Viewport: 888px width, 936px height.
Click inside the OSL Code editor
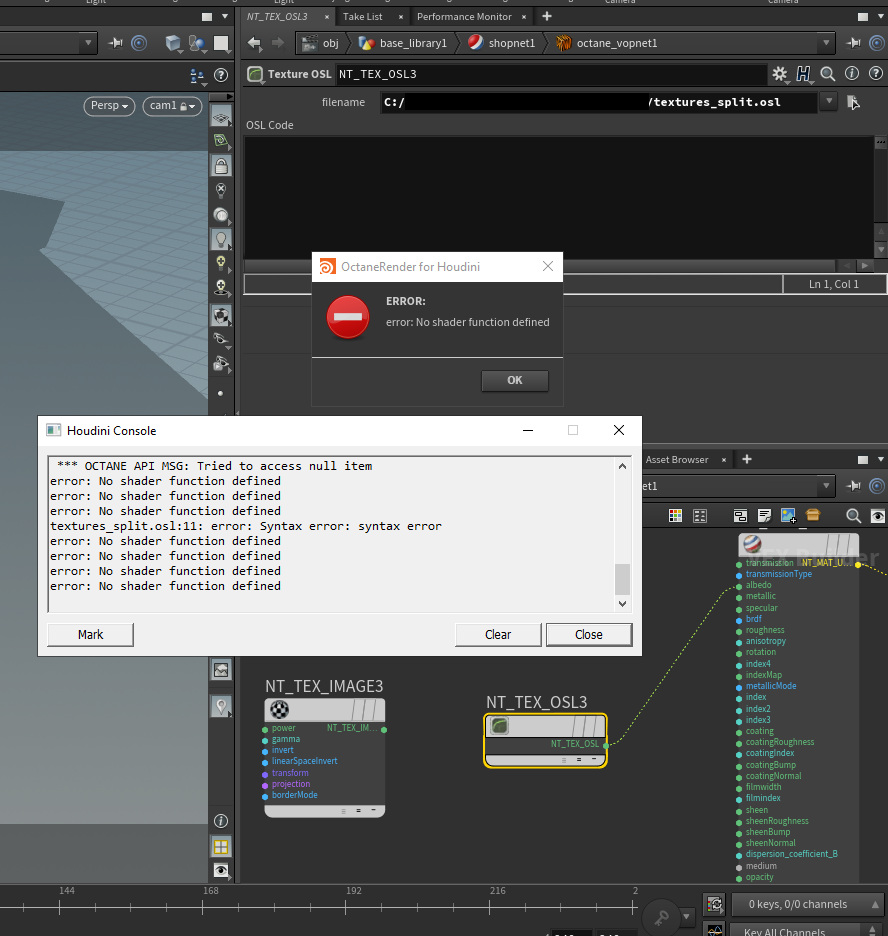(x=559, y=197)
